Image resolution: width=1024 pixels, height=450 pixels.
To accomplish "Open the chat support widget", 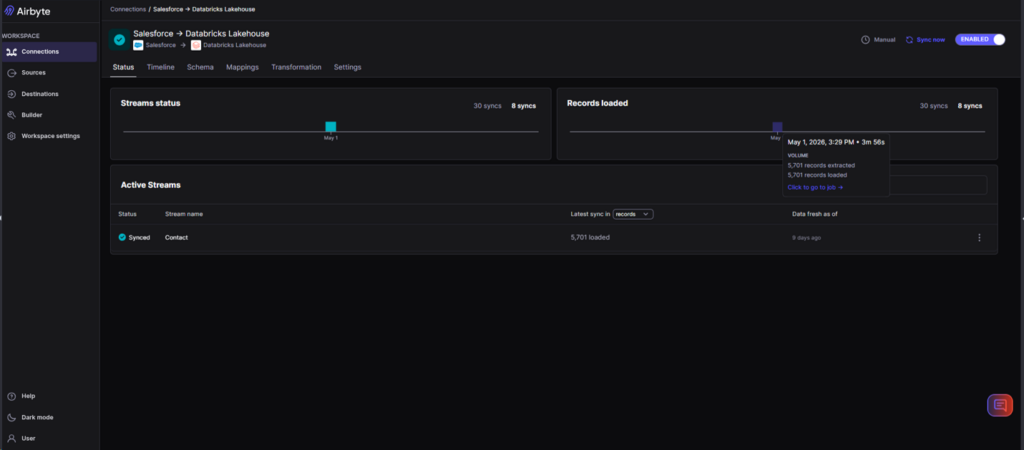I will point(1000,405).
